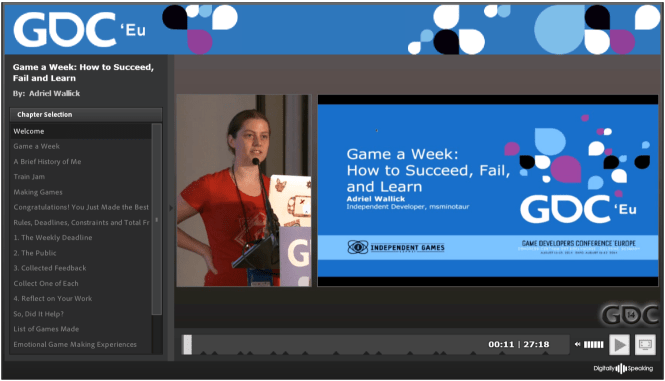Jump to Rules, Deadlines, Constraints chapter
The width and height of the screenshot is (665, 381).
(x=81, y=223)
